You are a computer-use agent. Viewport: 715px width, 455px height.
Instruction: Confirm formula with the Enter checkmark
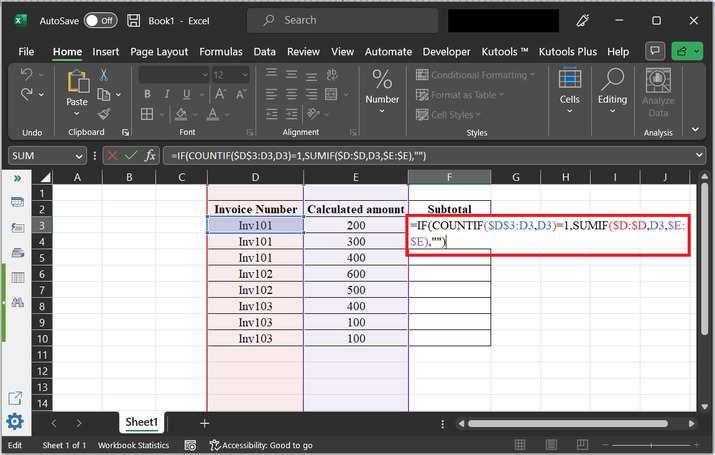coord(130,156)
